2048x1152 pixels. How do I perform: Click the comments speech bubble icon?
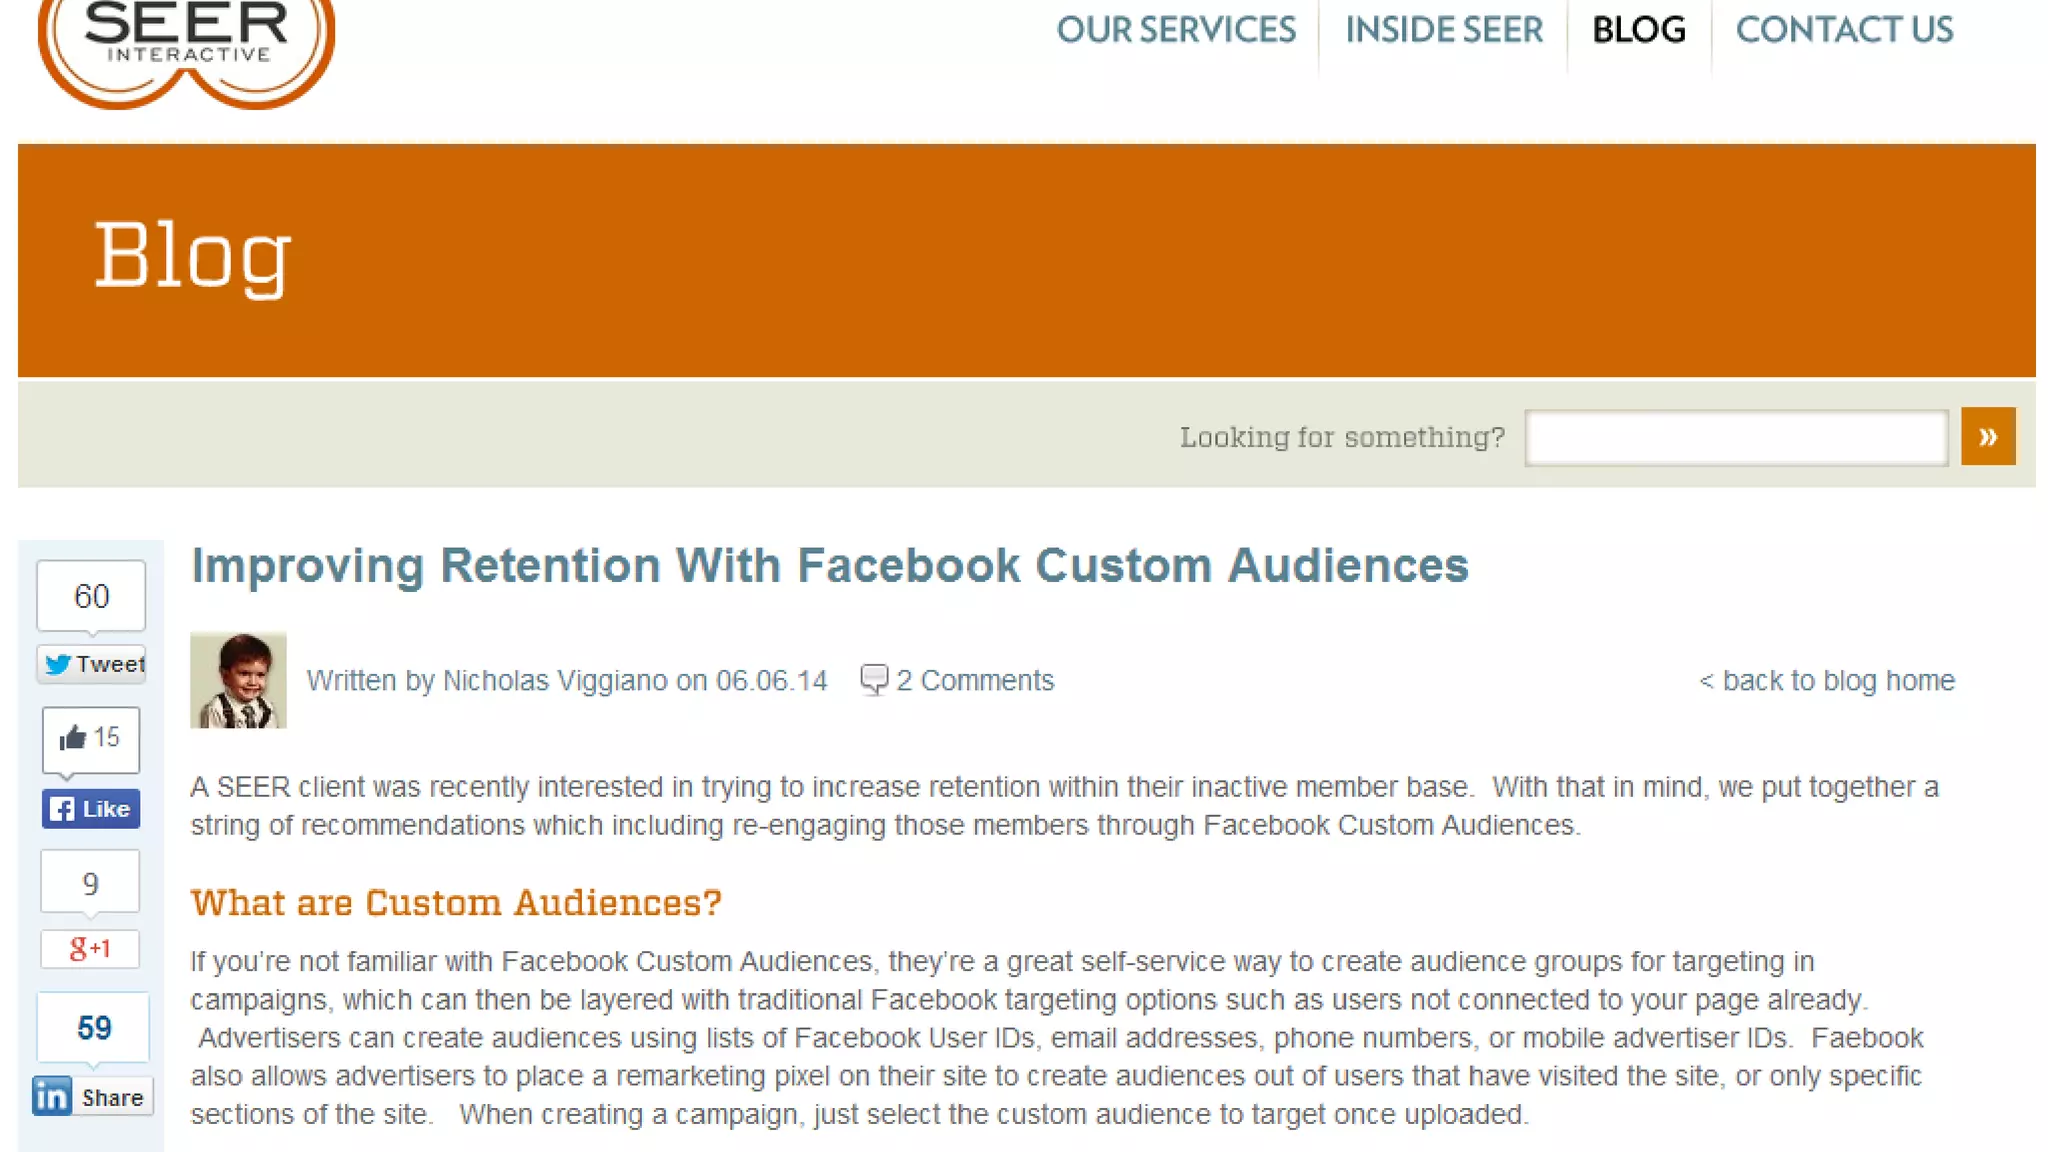(873, 679)
